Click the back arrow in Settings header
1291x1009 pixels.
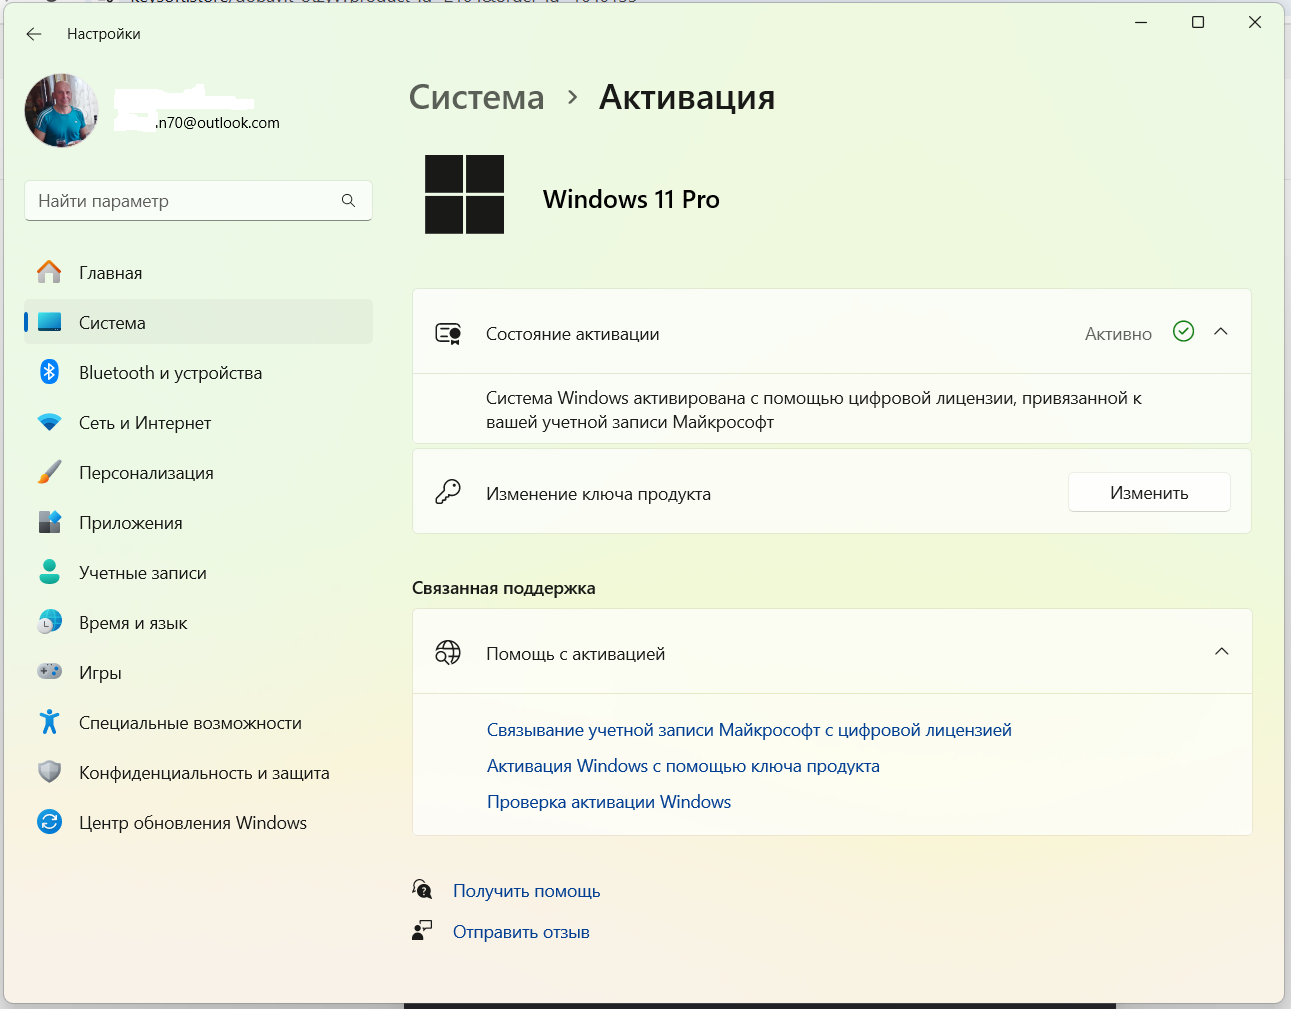tap(34, 34)
